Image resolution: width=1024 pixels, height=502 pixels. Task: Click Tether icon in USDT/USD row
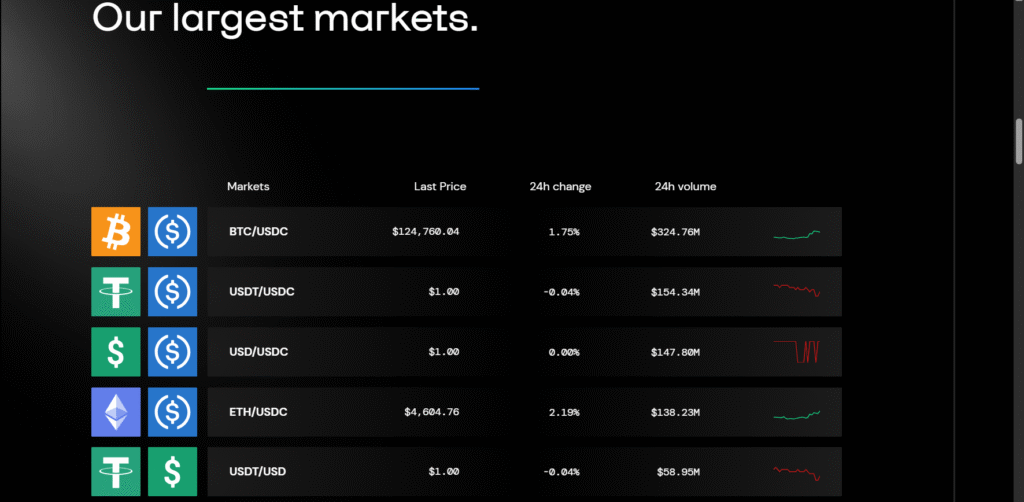coord(116,471)
